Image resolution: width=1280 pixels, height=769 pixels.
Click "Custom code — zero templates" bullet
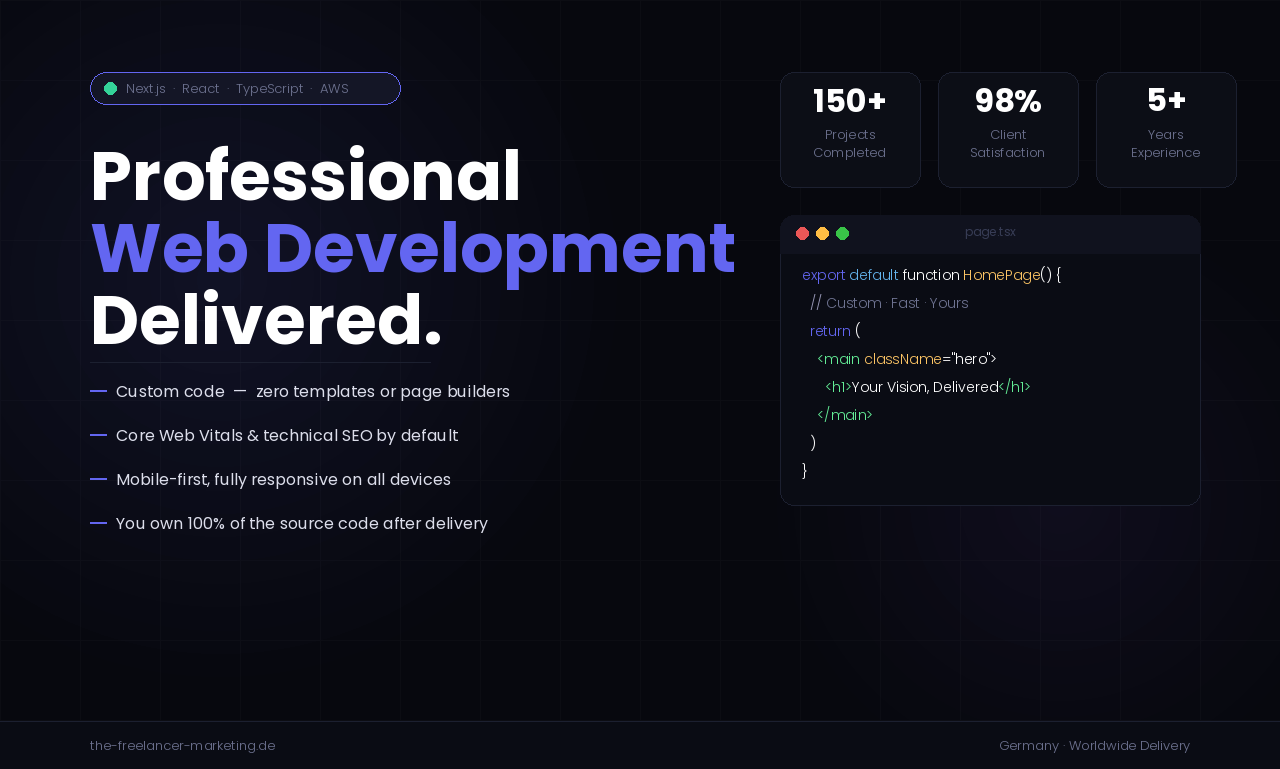300,392
